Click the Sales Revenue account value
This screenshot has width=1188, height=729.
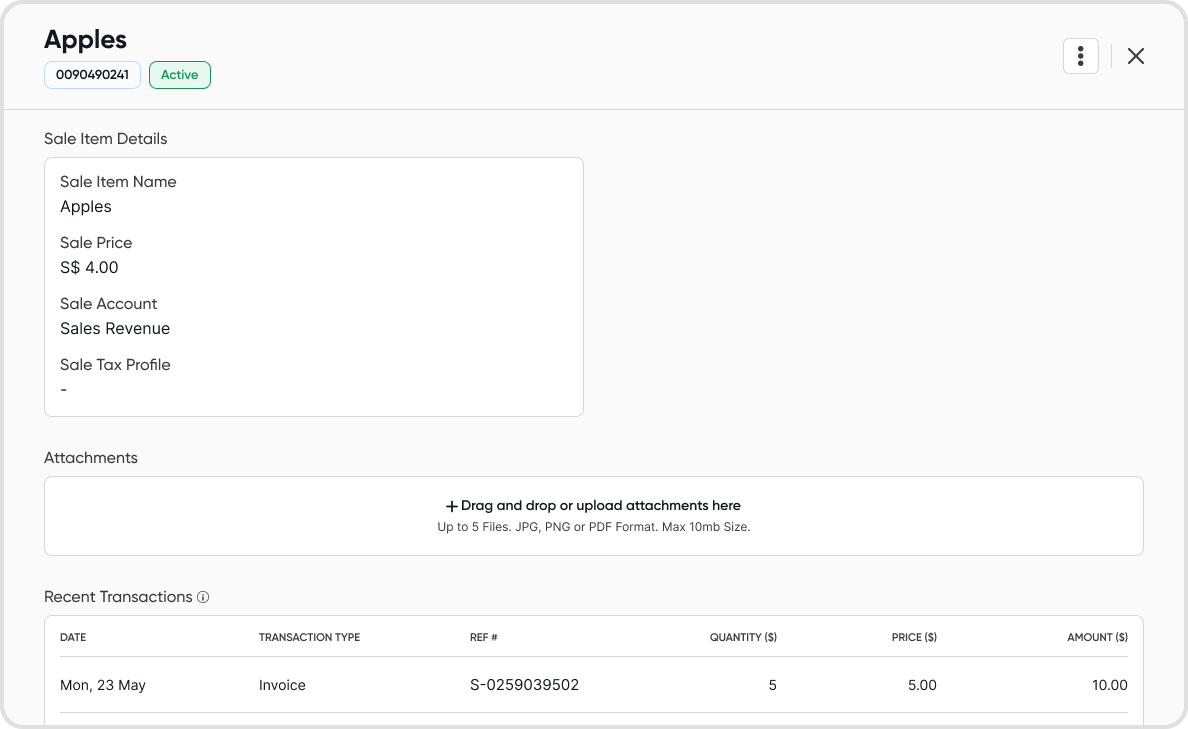[115, 328]
